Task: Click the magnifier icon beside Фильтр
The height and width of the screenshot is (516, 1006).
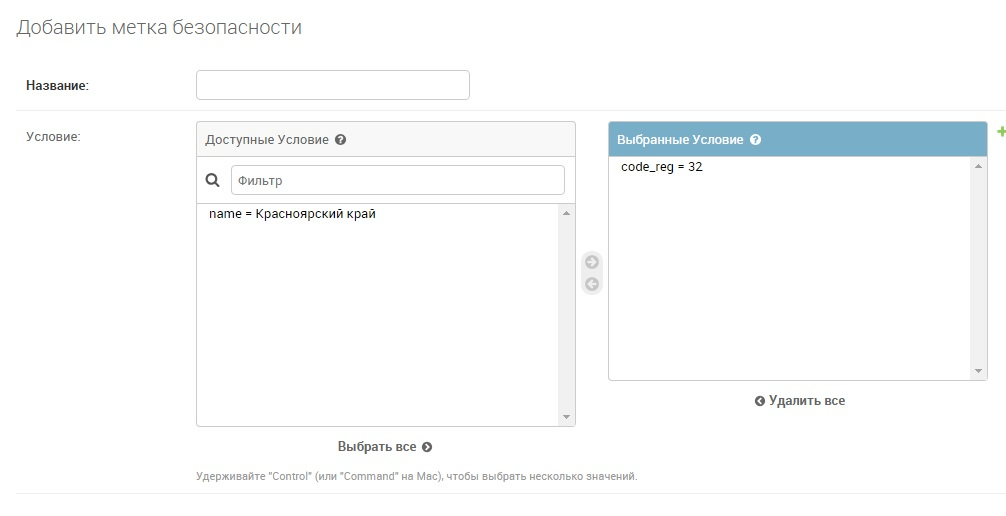Action: point(212,180)
